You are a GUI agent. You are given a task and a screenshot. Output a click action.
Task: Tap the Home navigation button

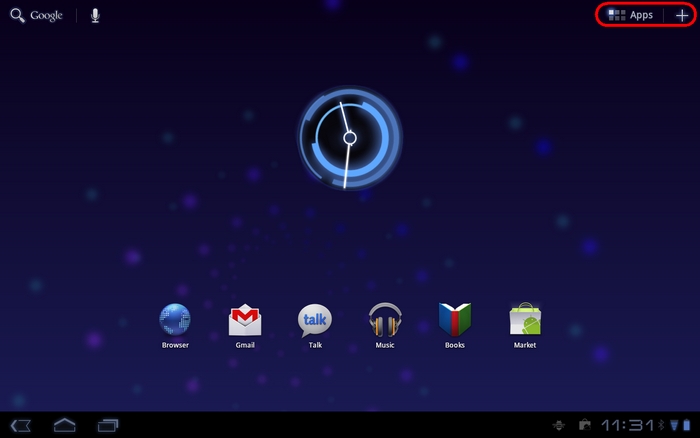click(x=65, y=425)
